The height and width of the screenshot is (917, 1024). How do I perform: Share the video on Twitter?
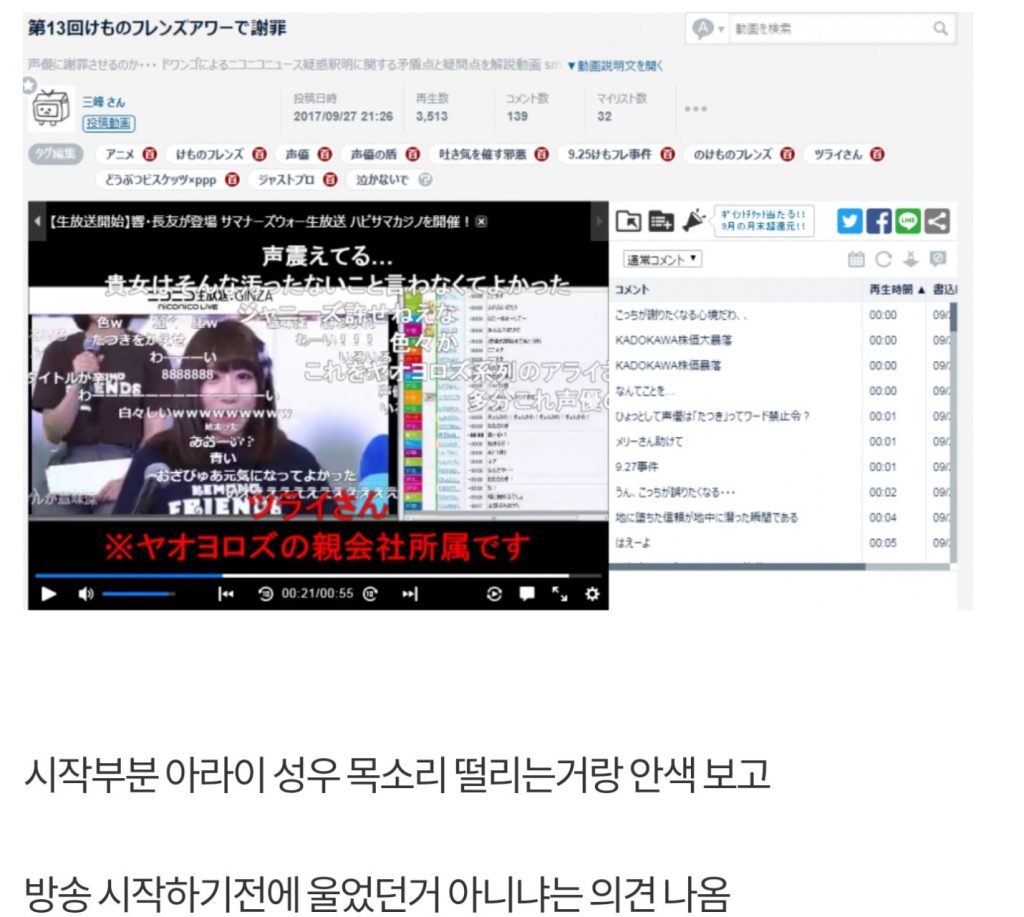[849, 221]
